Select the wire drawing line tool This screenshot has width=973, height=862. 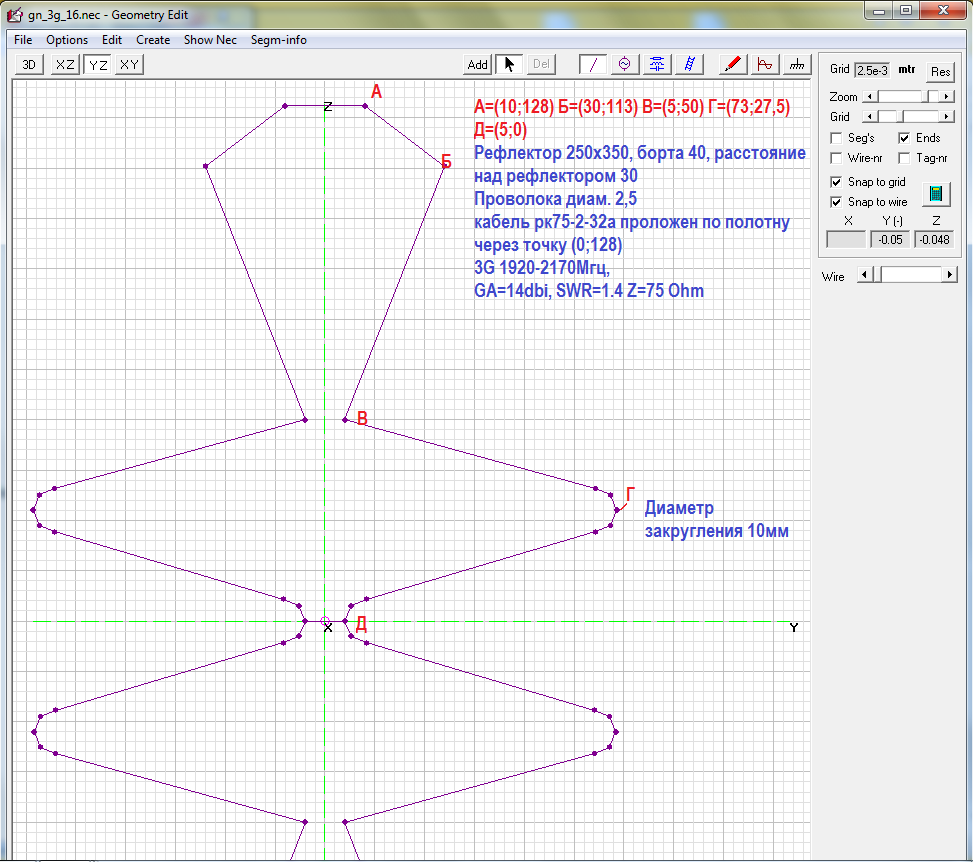pos(593,64)
